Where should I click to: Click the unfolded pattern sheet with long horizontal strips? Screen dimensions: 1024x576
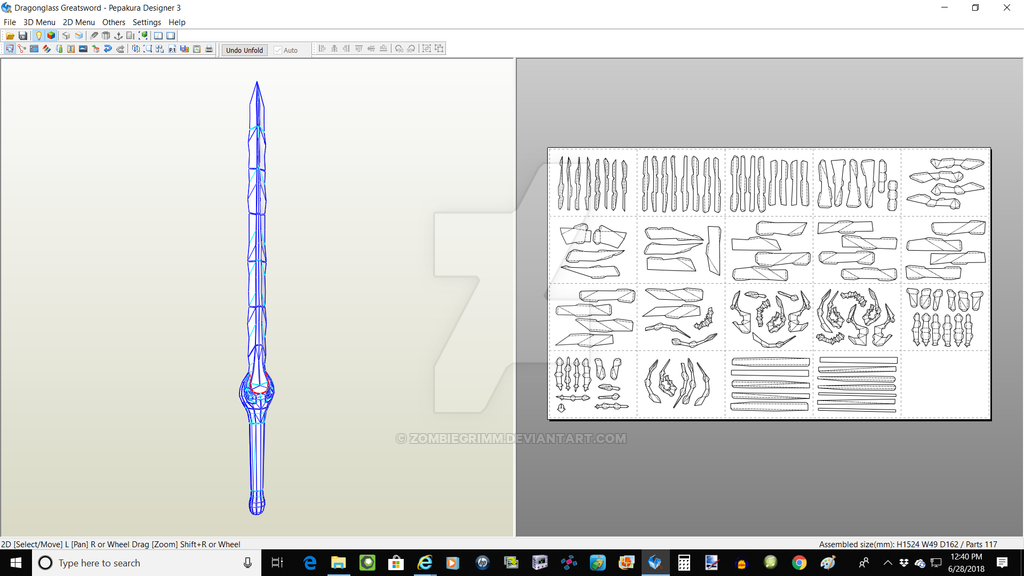tap(770, 384)
